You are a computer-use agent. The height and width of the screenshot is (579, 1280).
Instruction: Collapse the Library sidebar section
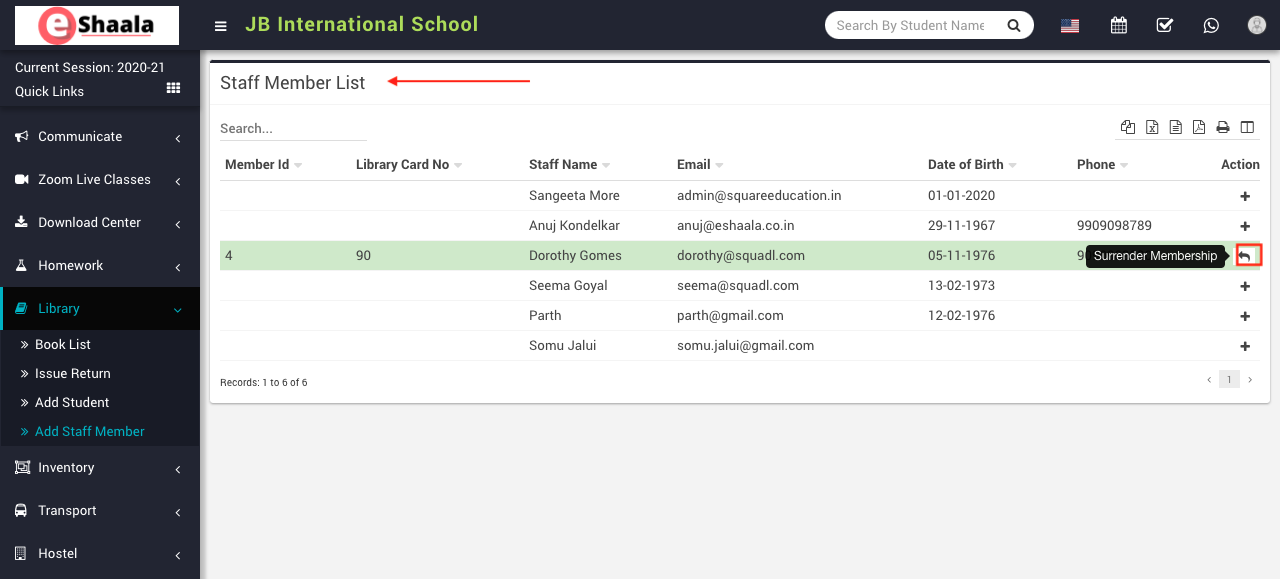(100, 309)
